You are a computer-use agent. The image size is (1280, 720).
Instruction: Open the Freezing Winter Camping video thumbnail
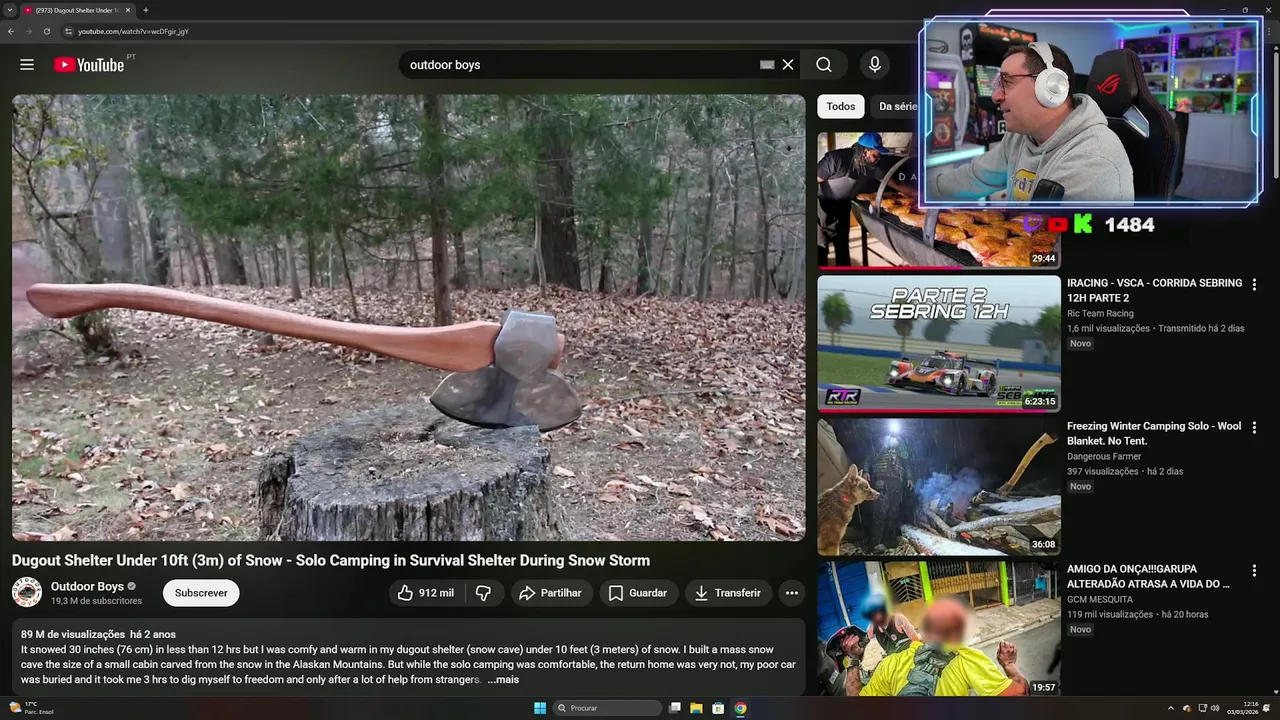pos(939,486)
